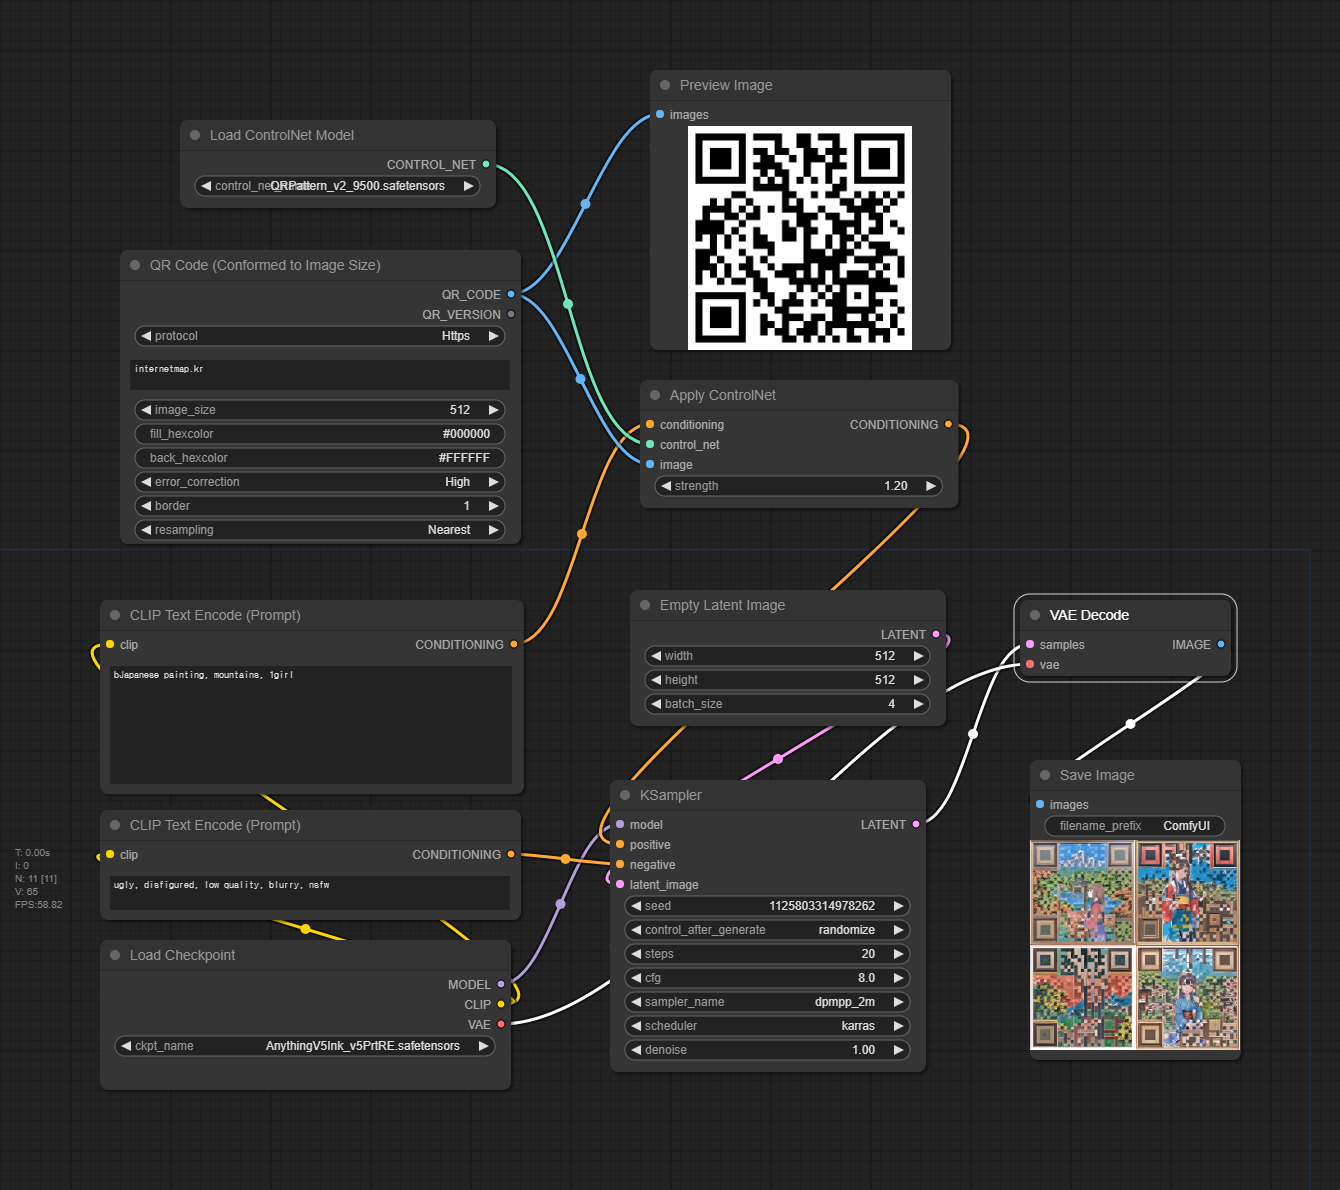The height and width of the screenshot is (1190, 1340).
Task: Edit the fill_hexcolor #000000 field
Action: point(320,434)
